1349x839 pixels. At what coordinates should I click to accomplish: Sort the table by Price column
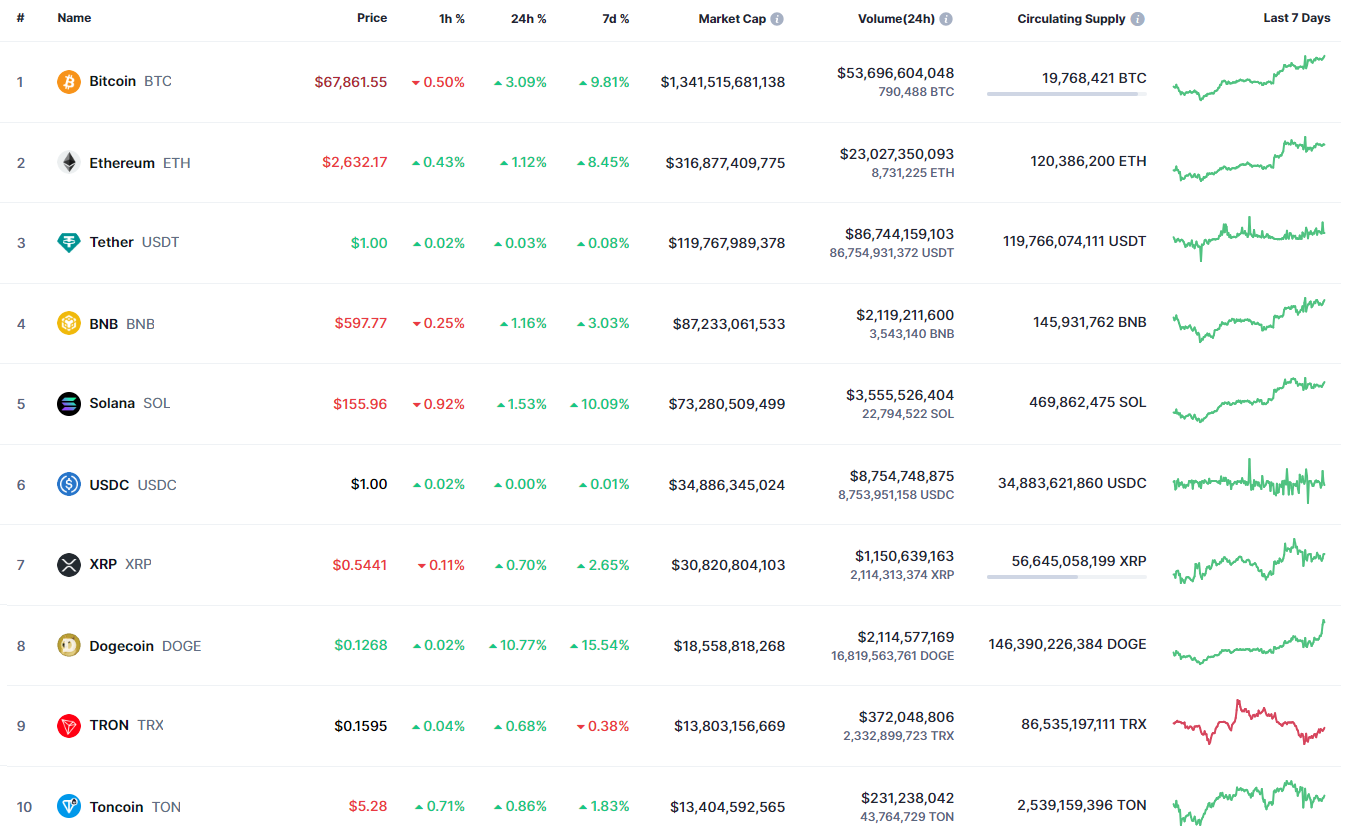click(x=372, y=18)
